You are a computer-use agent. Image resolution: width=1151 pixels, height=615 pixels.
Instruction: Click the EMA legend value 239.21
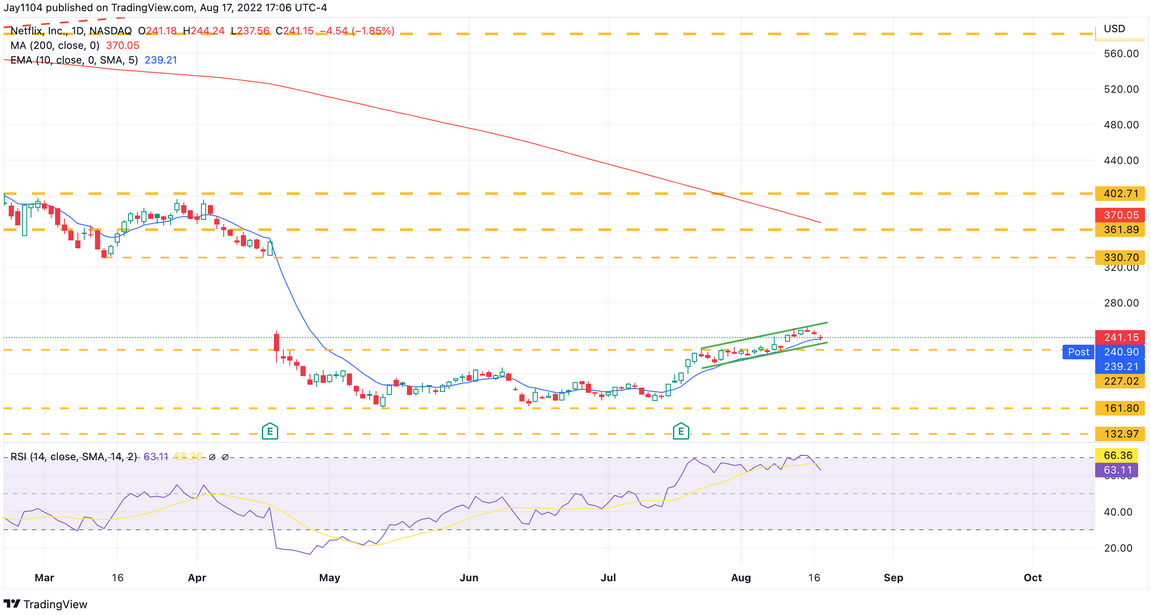(161, 60)
